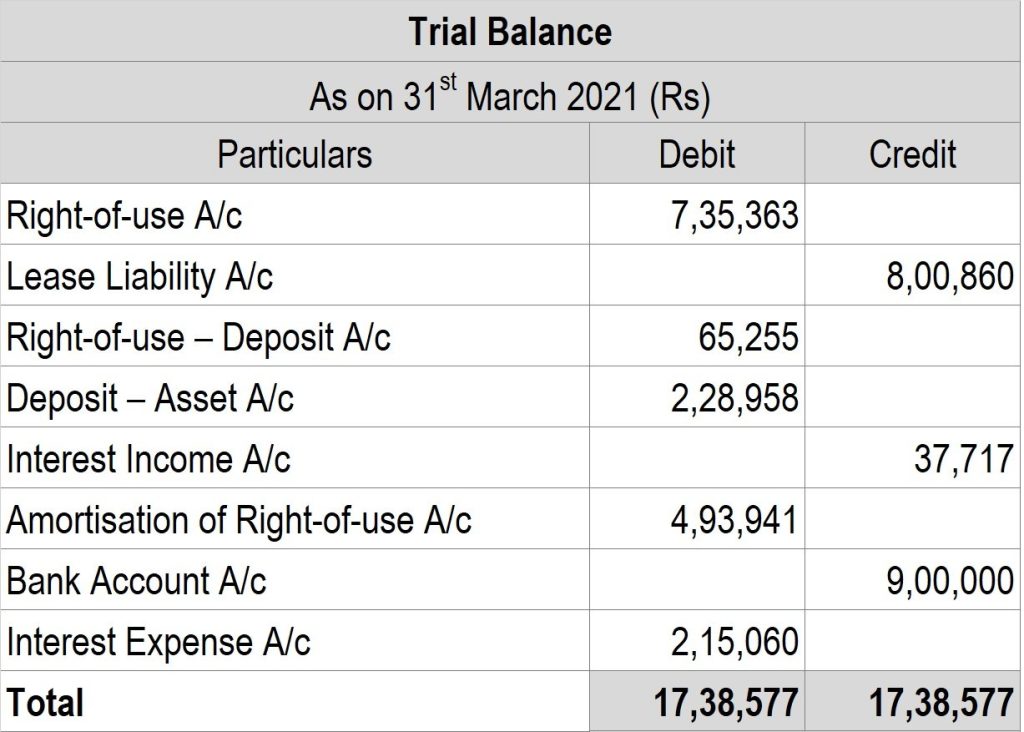
Task: Click the Right-of-use debit amount 7,35,363
Action: pyautogui.click(x=734, y=216)
